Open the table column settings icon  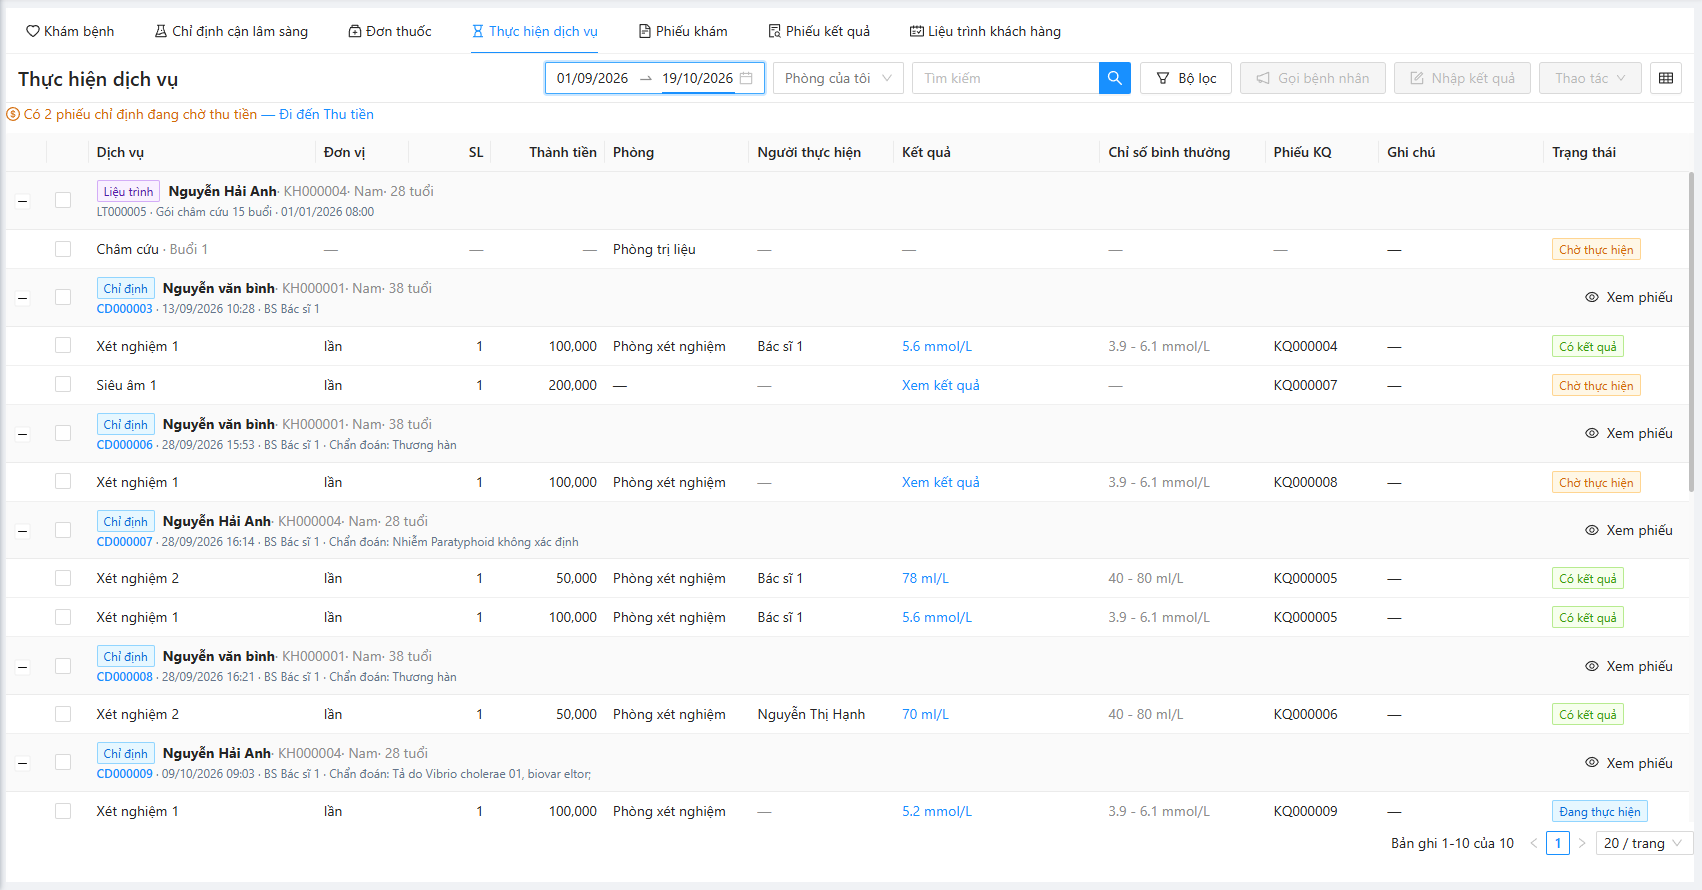coord(1666,78)
